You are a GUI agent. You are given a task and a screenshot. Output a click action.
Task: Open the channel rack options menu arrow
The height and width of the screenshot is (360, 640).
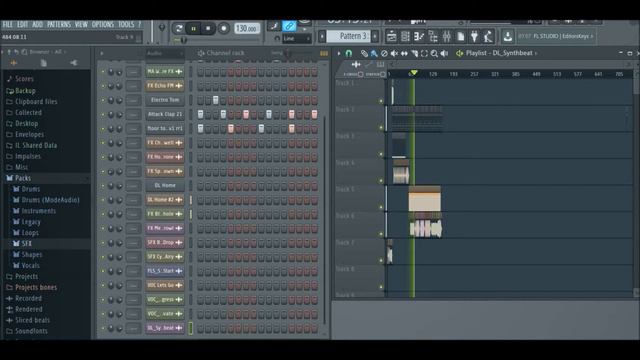(x=102, y=53)
